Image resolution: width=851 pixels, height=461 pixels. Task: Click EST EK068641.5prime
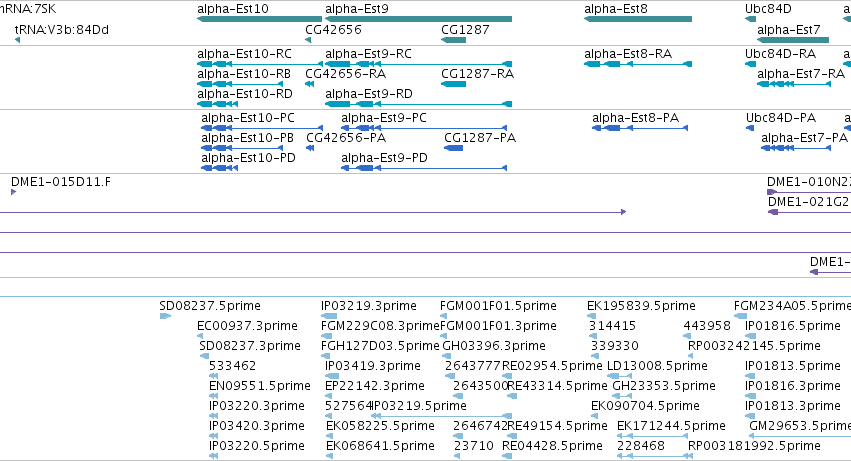[x=380, y=446]
